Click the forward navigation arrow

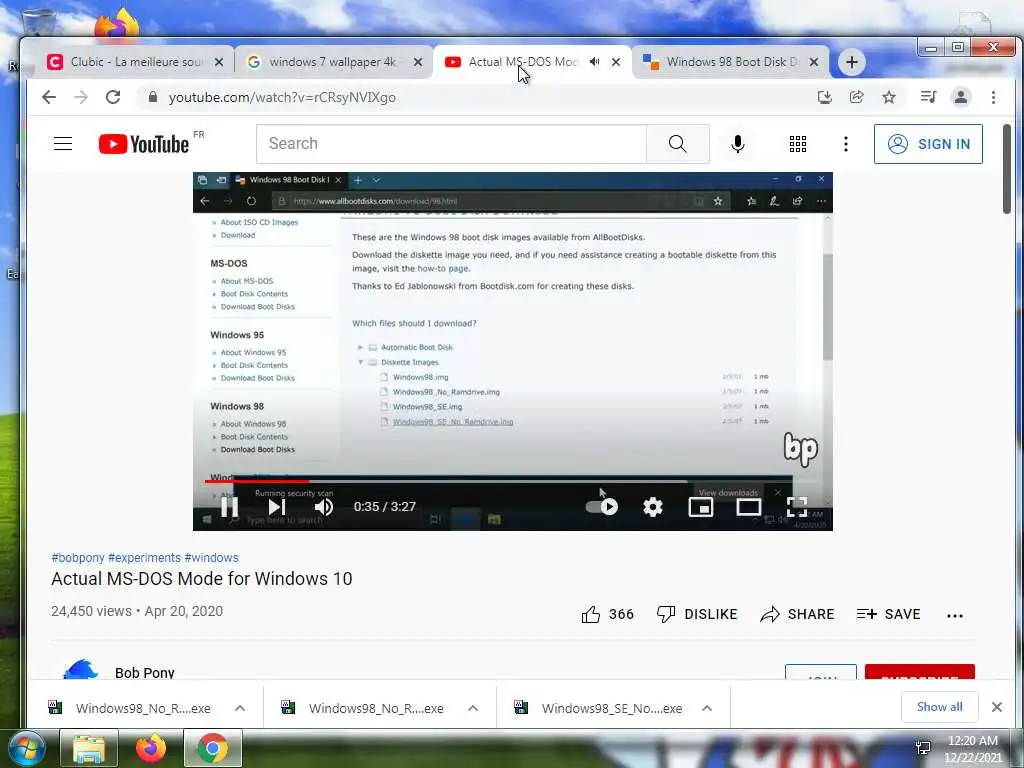pos(81,97)
